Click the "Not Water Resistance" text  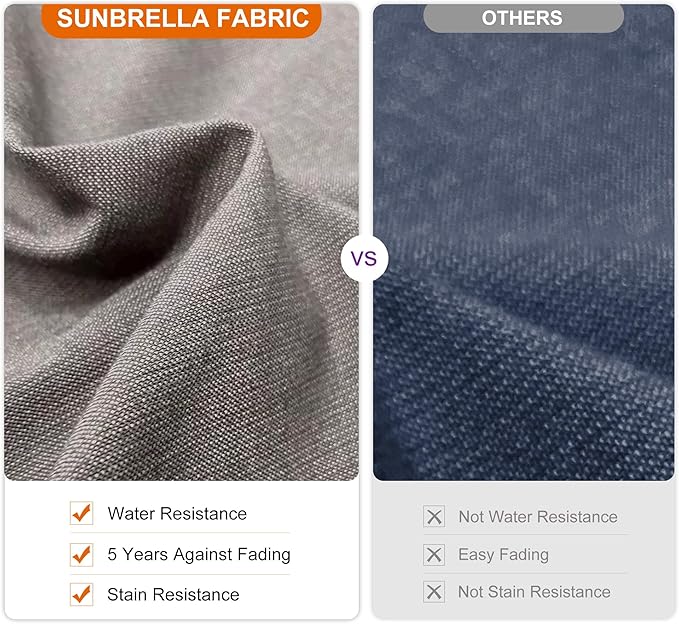(x=538, y=517)
